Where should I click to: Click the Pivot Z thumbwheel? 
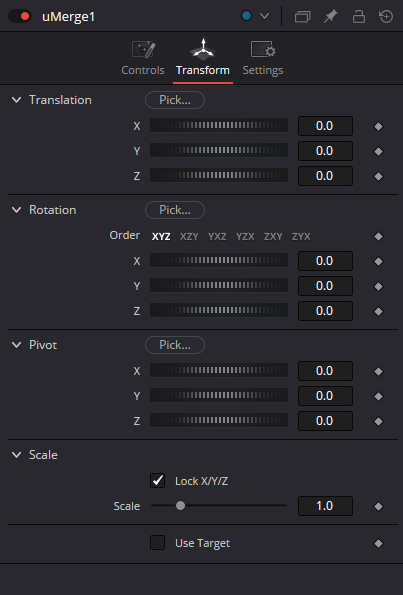(219, 420)
